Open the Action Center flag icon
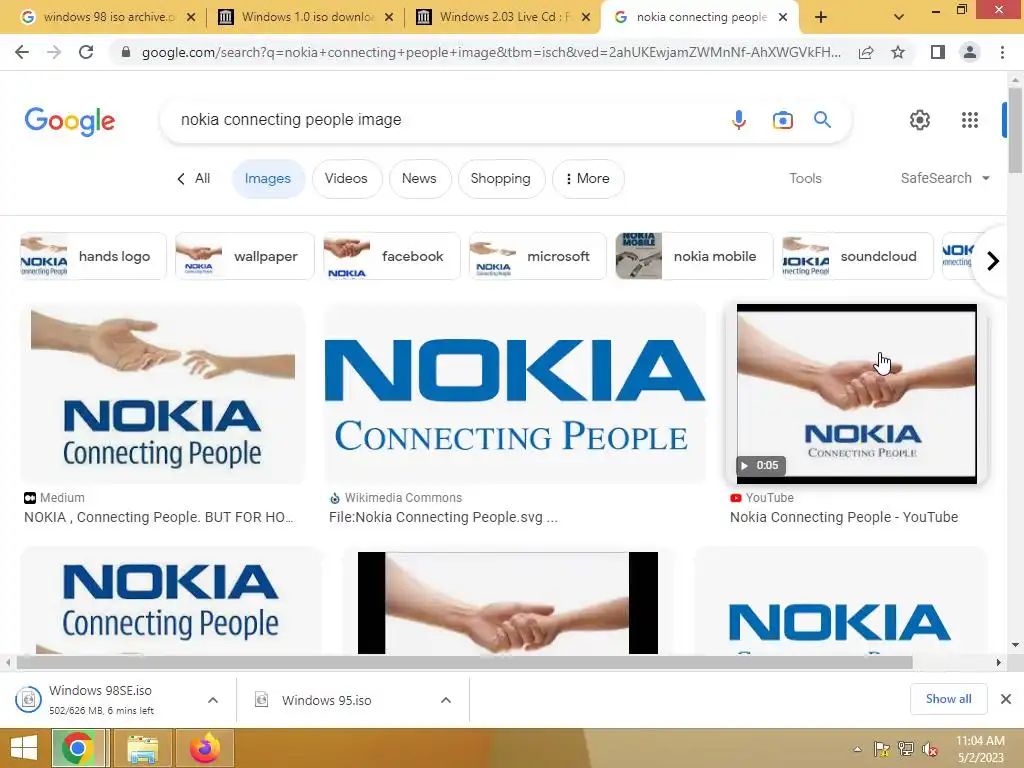 882,749
